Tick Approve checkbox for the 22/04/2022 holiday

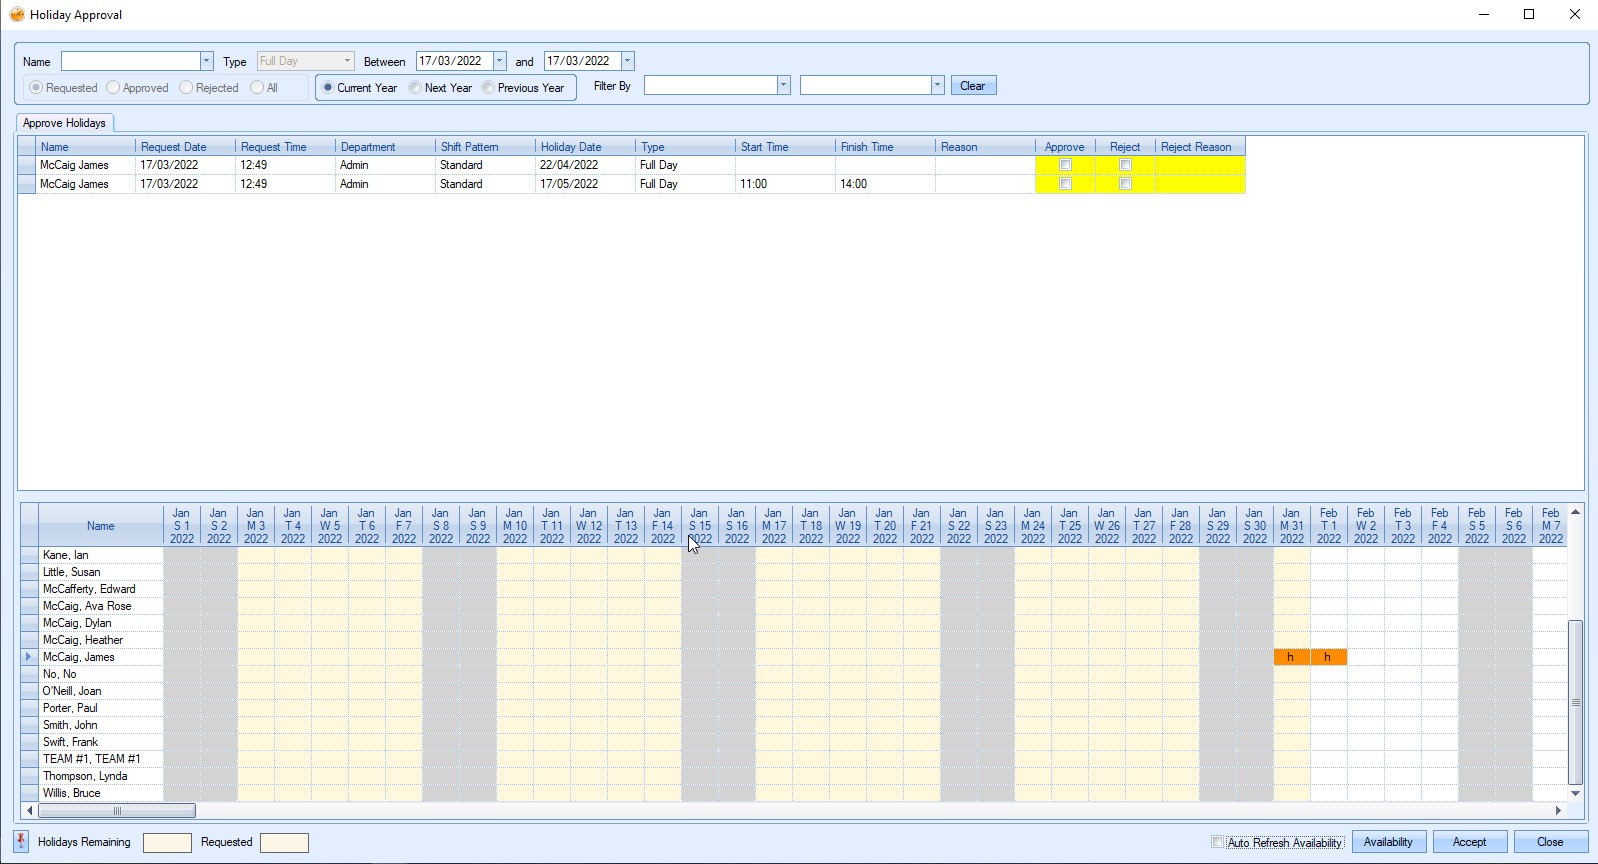click(x=1065, y=165)
